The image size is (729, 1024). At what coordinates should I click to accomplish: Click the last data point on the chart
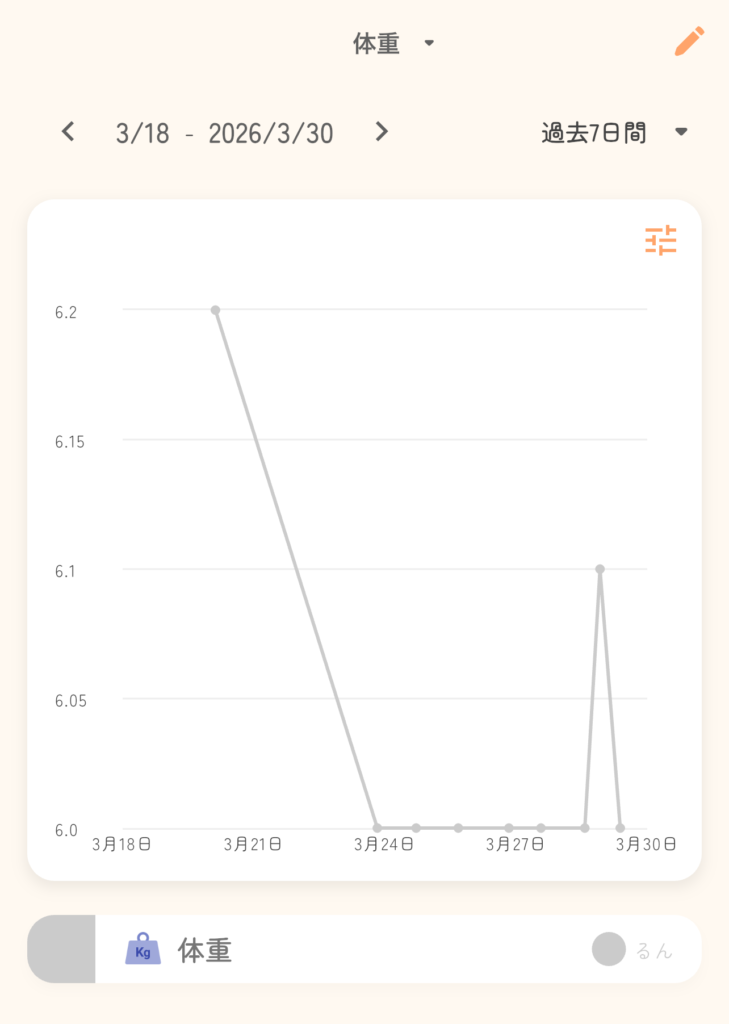pos(621,828)
